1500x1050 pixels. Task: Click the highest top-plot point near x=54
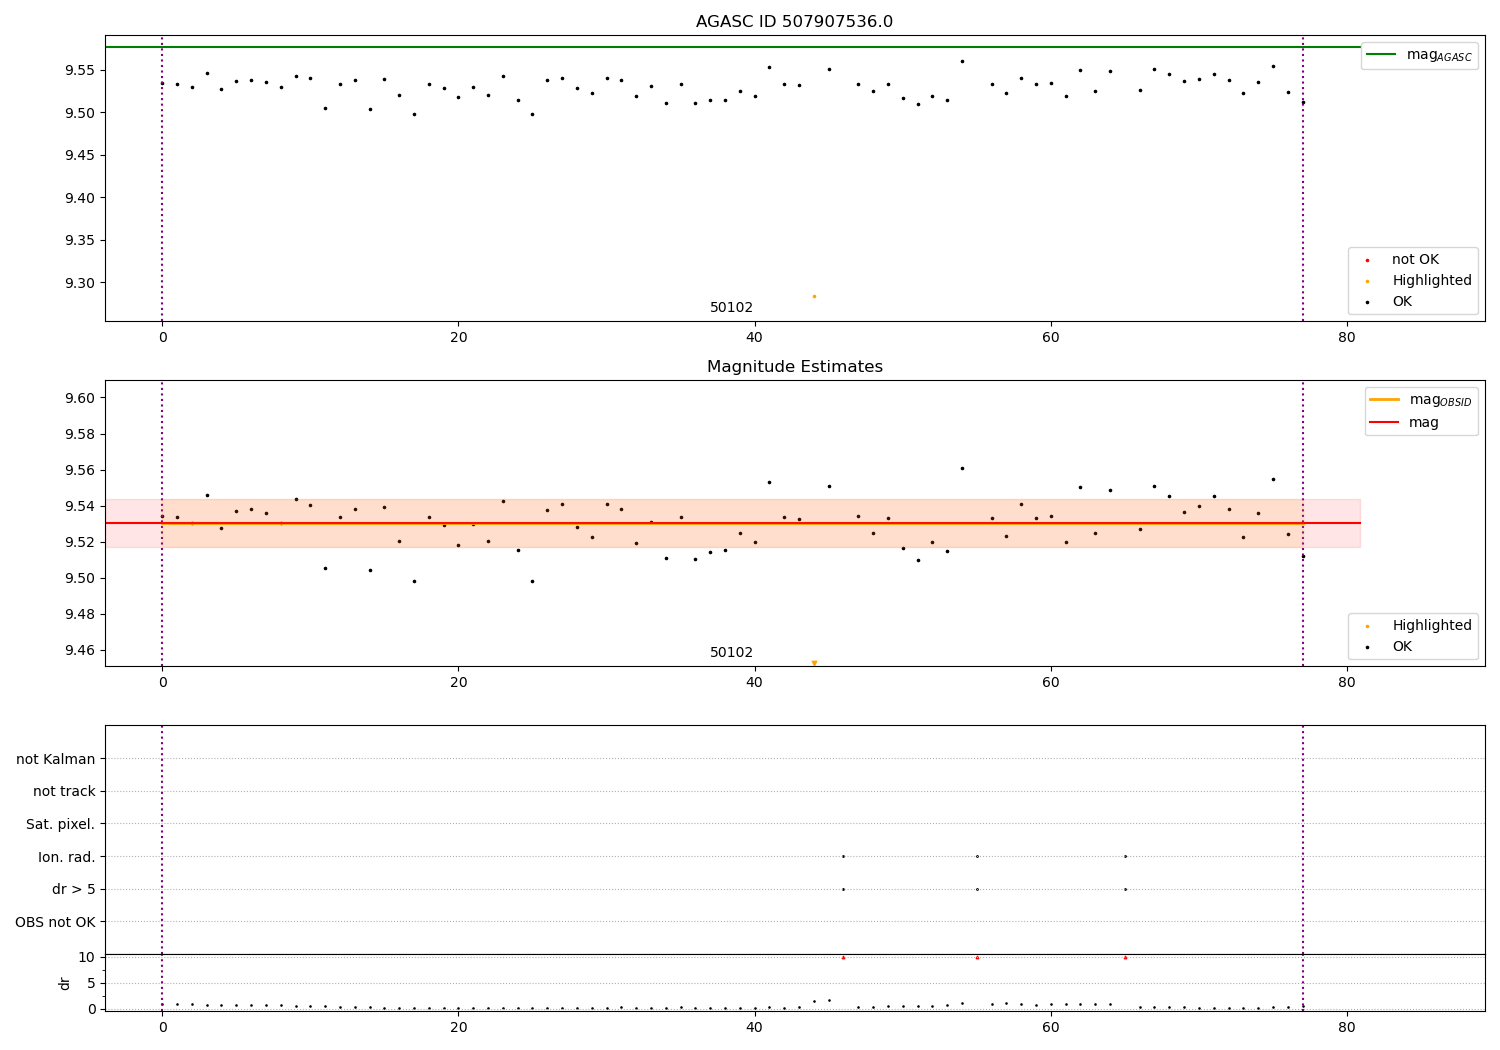click(962, 61)
